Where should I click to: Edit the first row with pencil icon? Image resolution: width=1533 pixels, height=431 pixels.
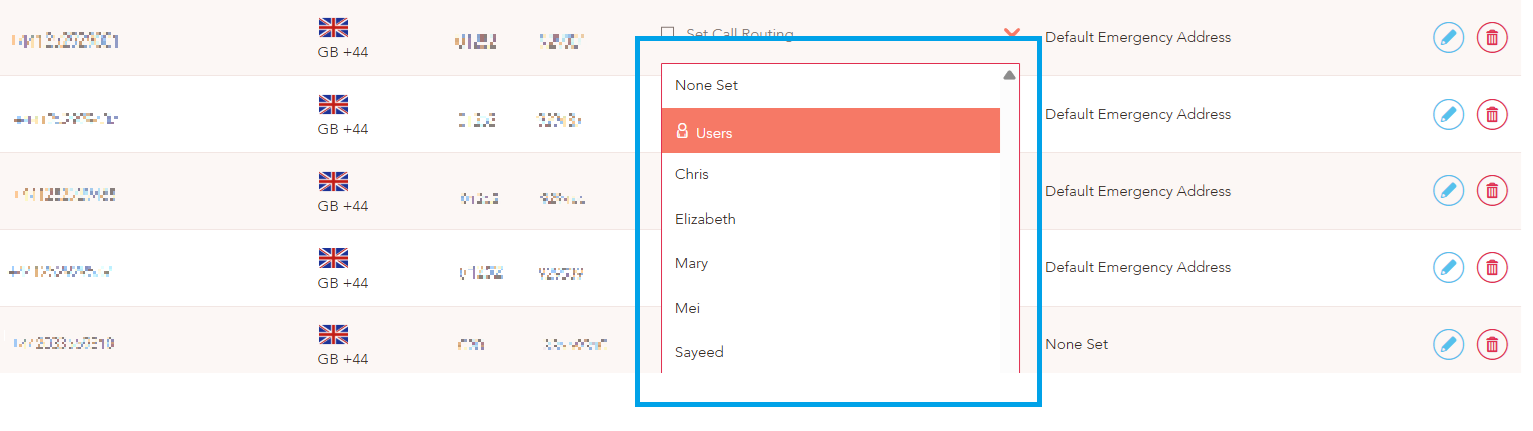[x=1448, y=38]
